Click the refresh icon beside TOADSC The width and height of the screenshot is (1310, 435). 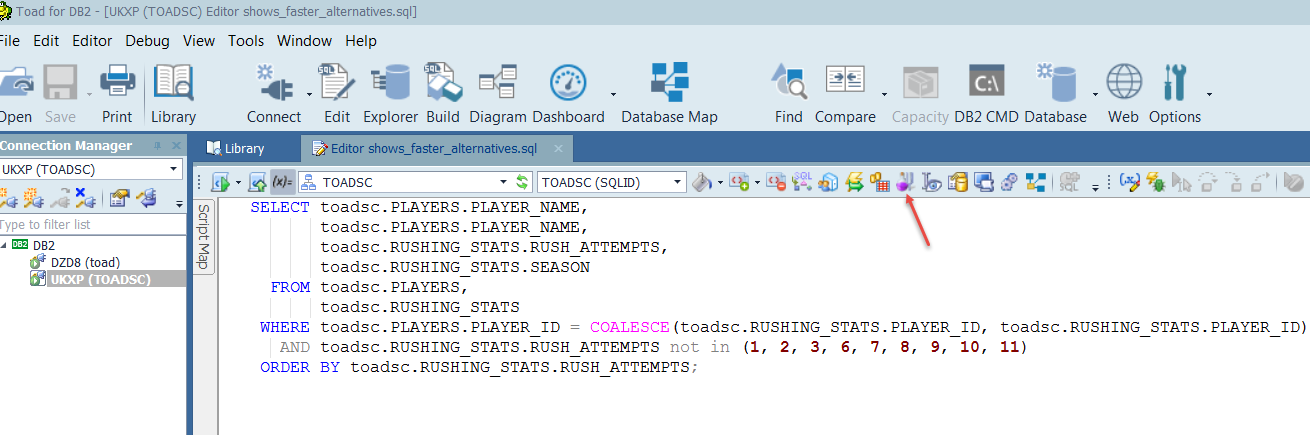tap(521, 182)
